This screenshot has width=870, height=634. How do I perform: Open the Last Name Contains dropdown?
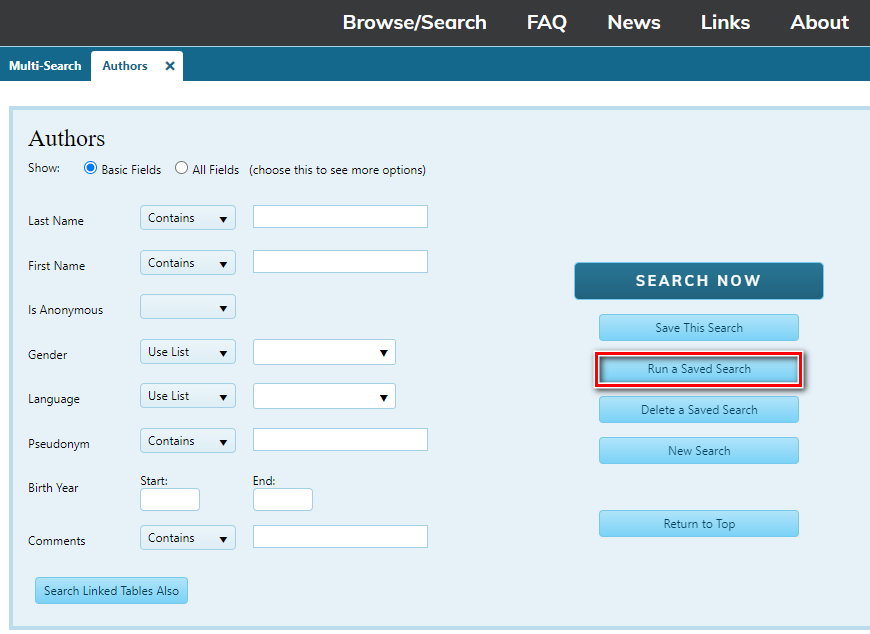(x=188, y=218)
